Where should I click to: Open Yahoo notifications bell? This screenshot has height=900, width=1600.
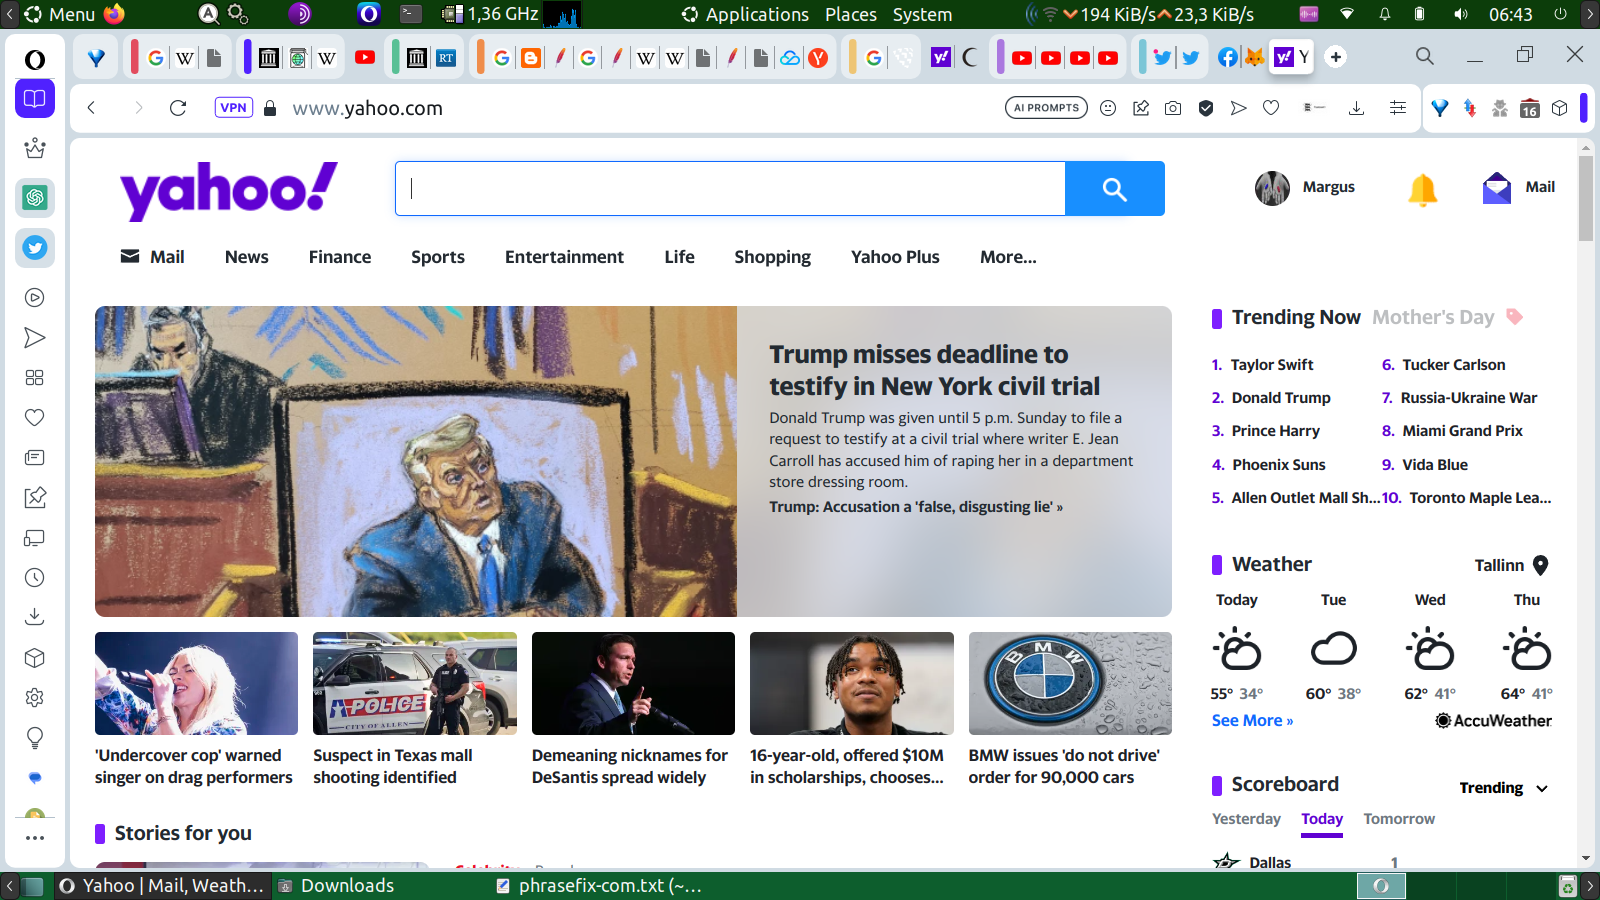1423,188
